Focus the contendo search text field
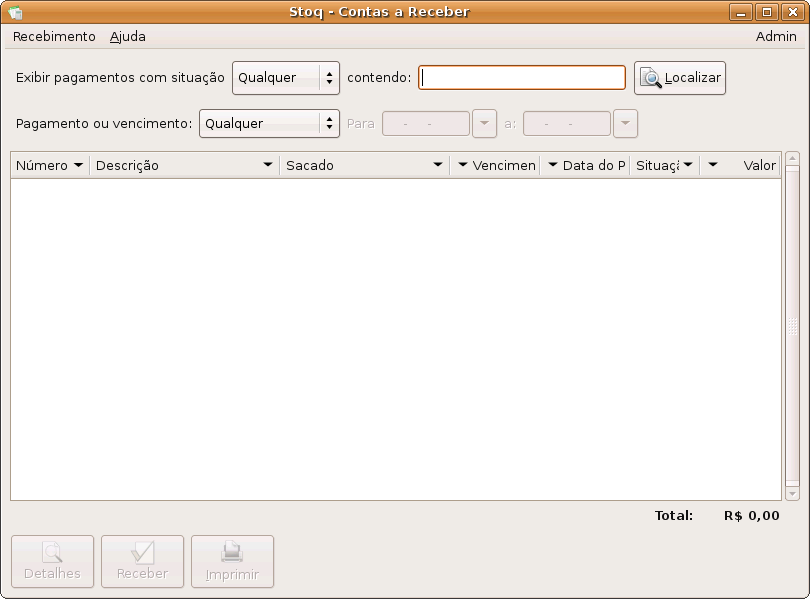This screenshot has width=810, height=599. click(522, 78)
